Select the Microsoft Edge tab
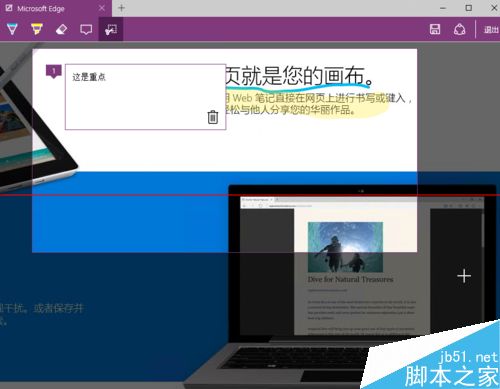This screenshot has width=500, height=389. (x=56, y=8)
